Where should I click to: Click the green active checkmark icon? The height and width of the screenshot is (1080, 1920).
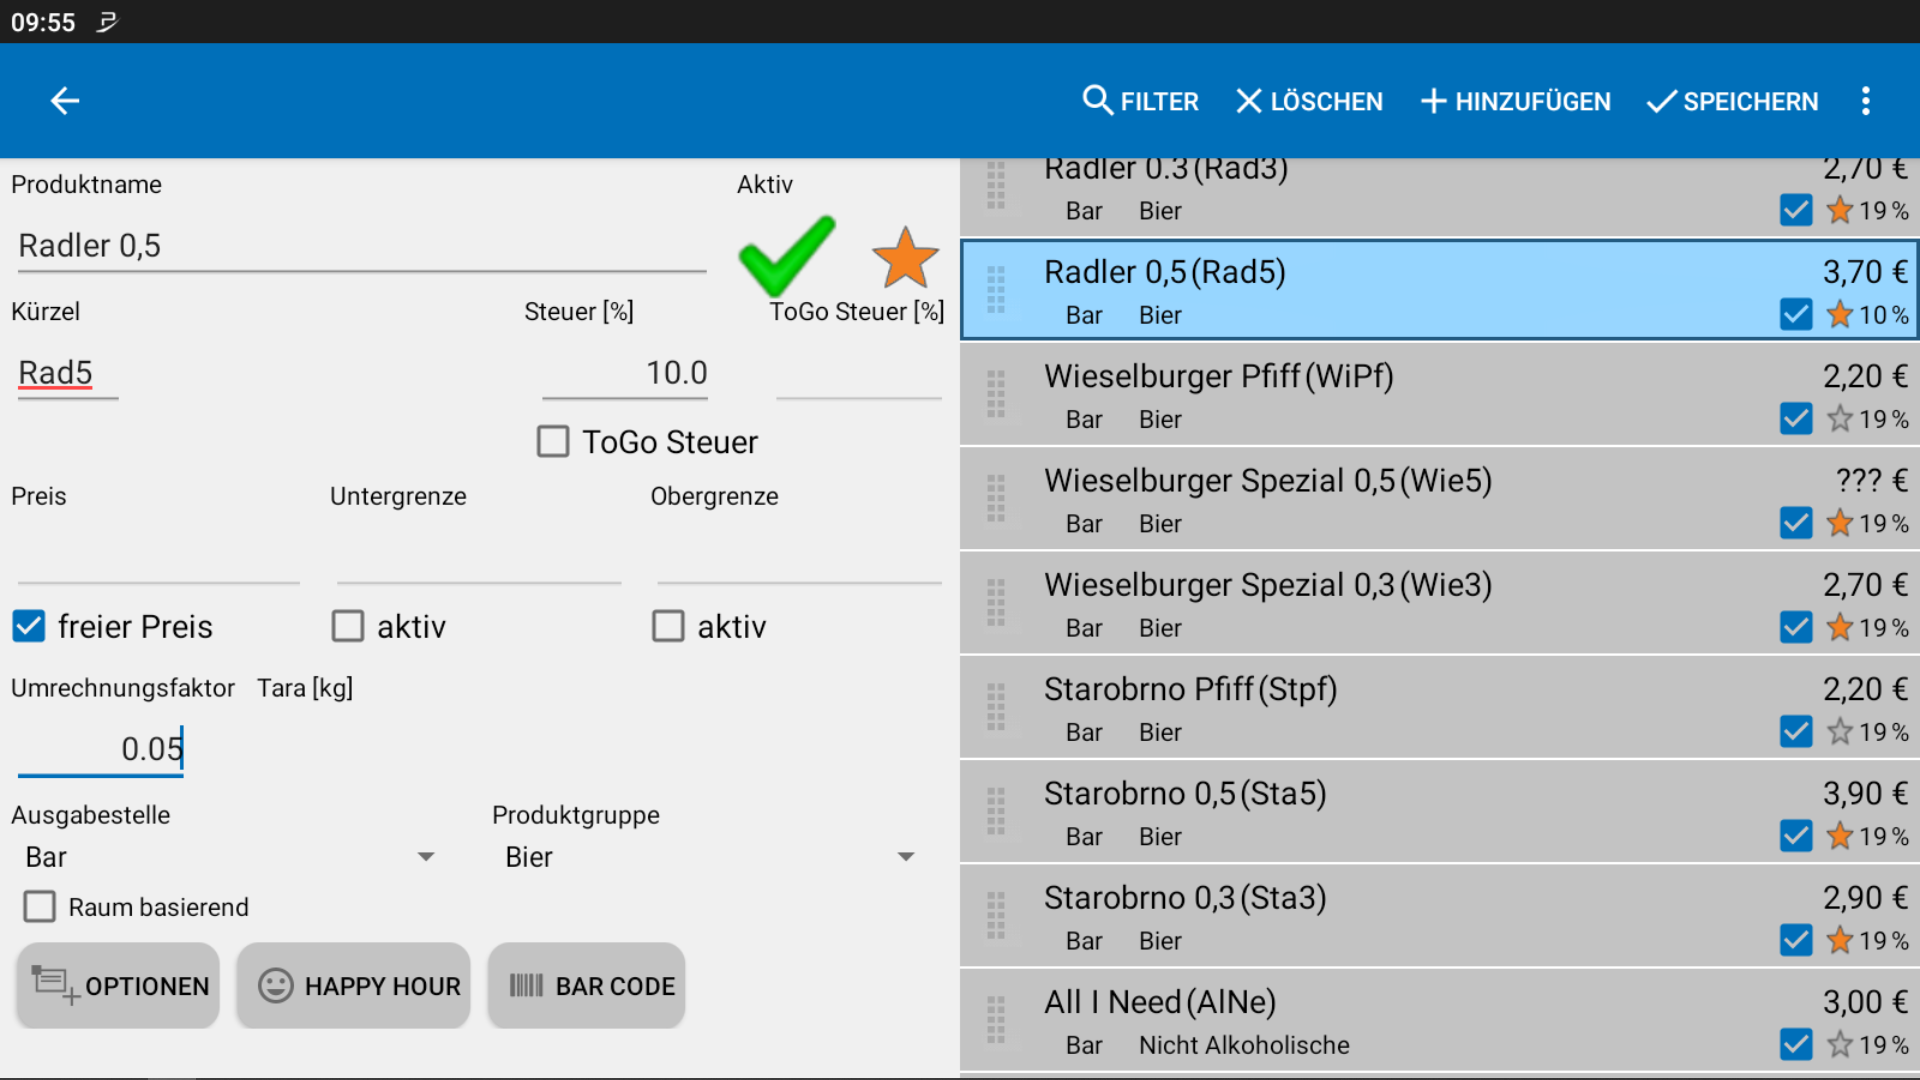click(786, 255)
